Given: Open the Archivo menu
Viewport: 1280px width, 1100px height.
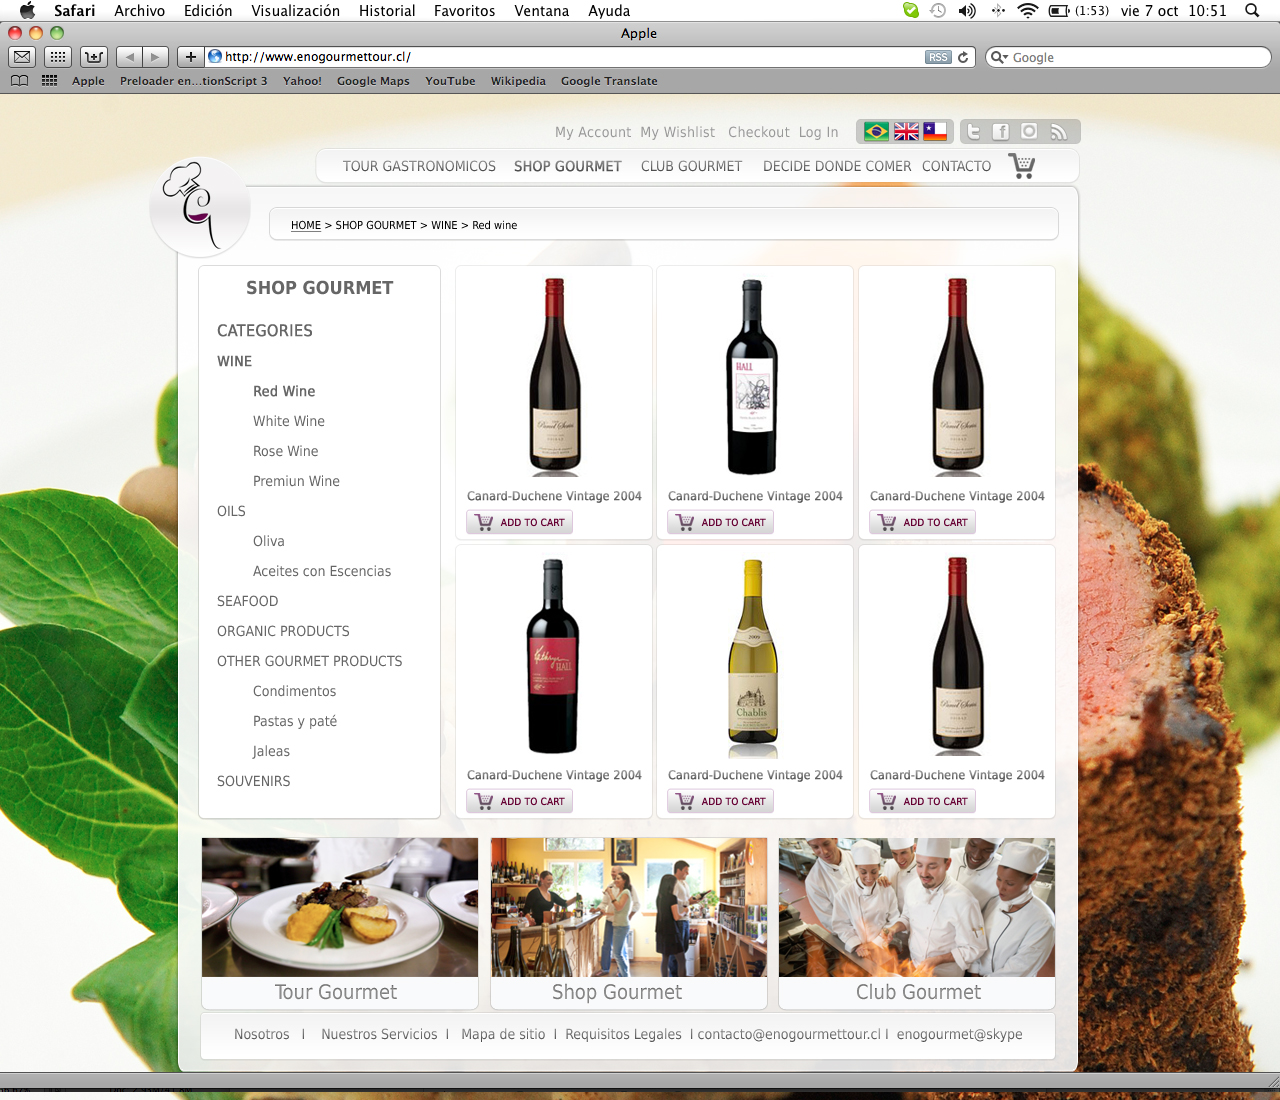Looking at the screenshot, I should pyautogui.click(x=139, y=10).
